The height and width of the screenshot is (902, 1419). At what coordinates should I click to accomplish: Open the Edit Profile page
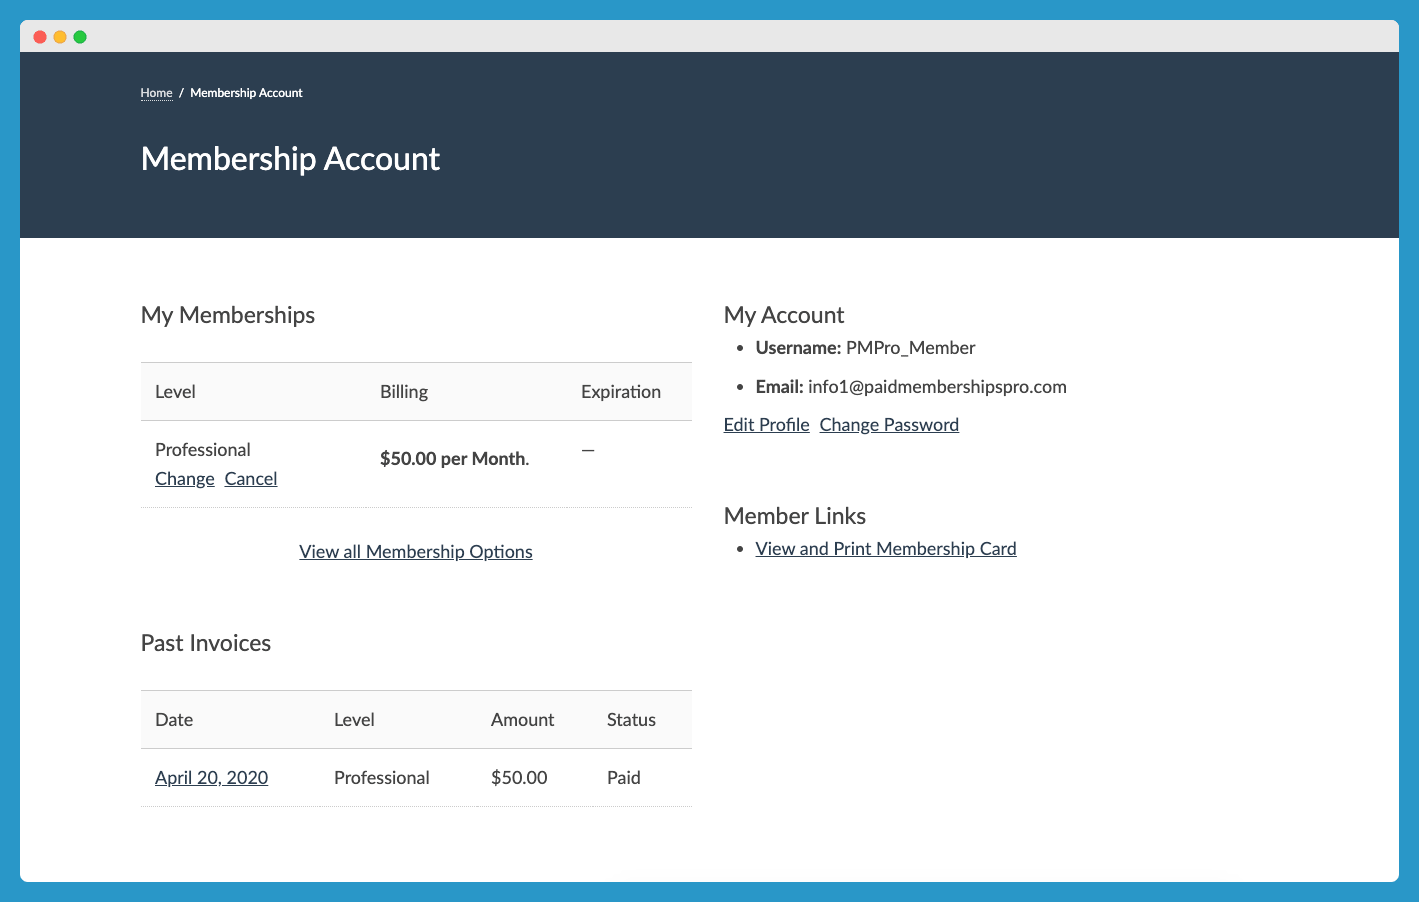pyautogui.click(x=766, y=424)
